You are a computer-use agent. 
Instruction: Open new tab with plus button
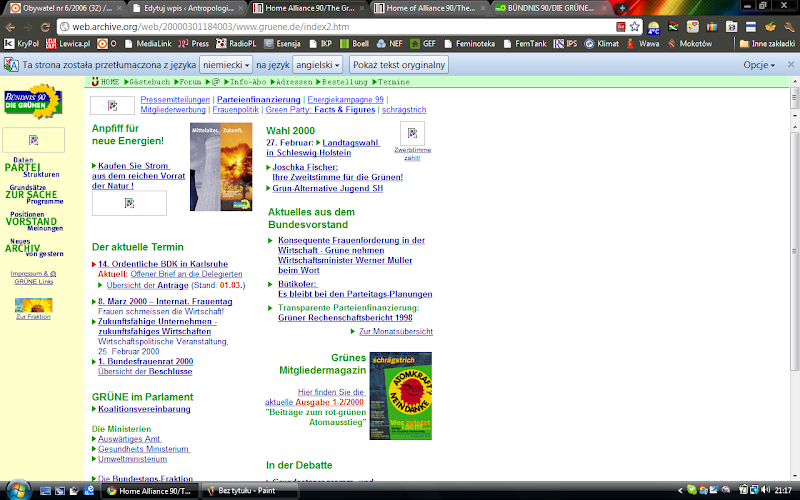pyautogui.click(x=622, y=8)
